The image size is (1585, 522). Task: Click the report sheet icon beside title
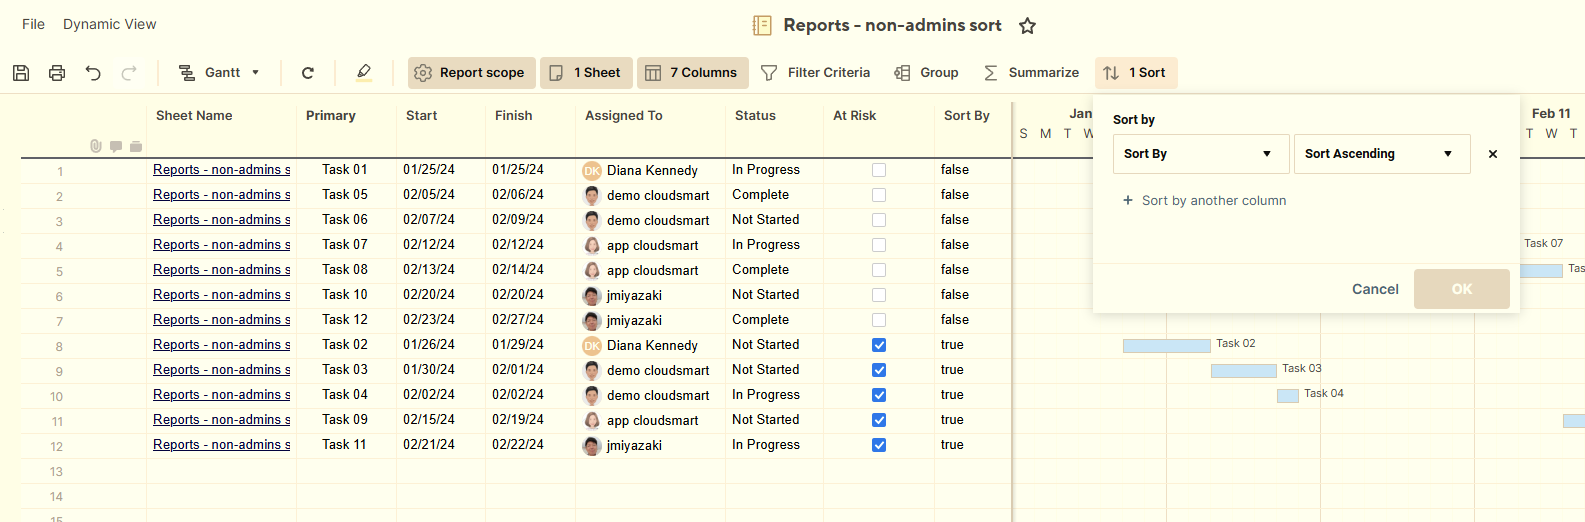(x=762, y=26)
